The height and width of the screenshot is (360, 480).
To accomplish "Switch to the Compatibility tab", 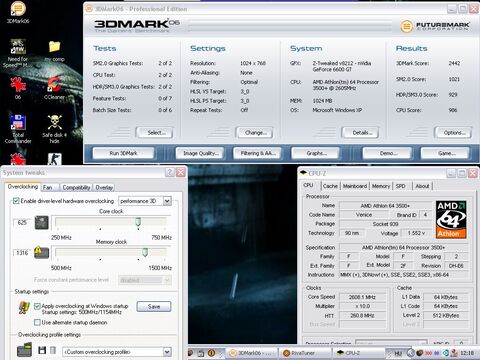I will pyautogui.click(x=76, y=187).
